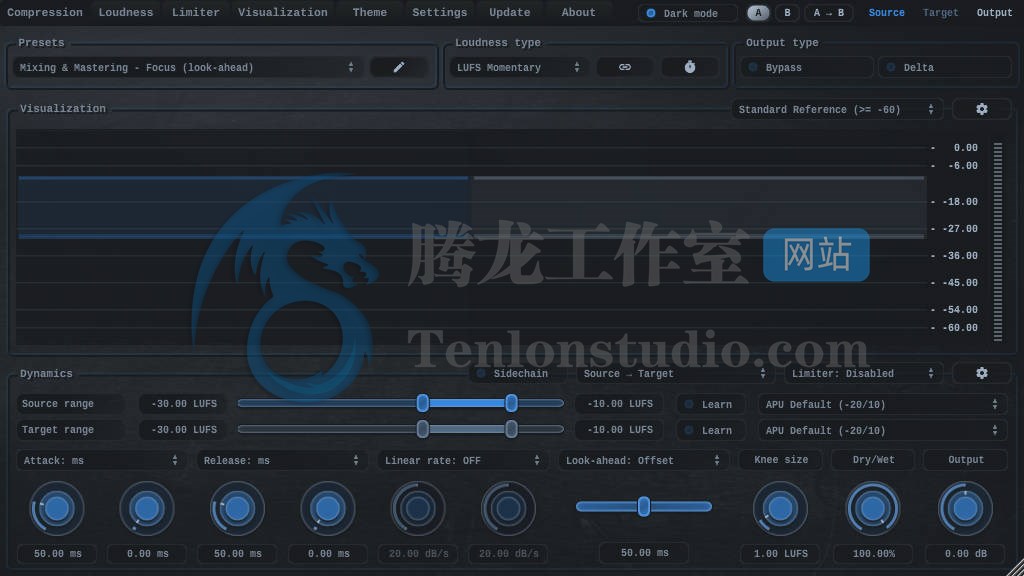The image size is (1024, 576).
Task: Click the 100.00% dry/wet value field
Action: (874, 553)
